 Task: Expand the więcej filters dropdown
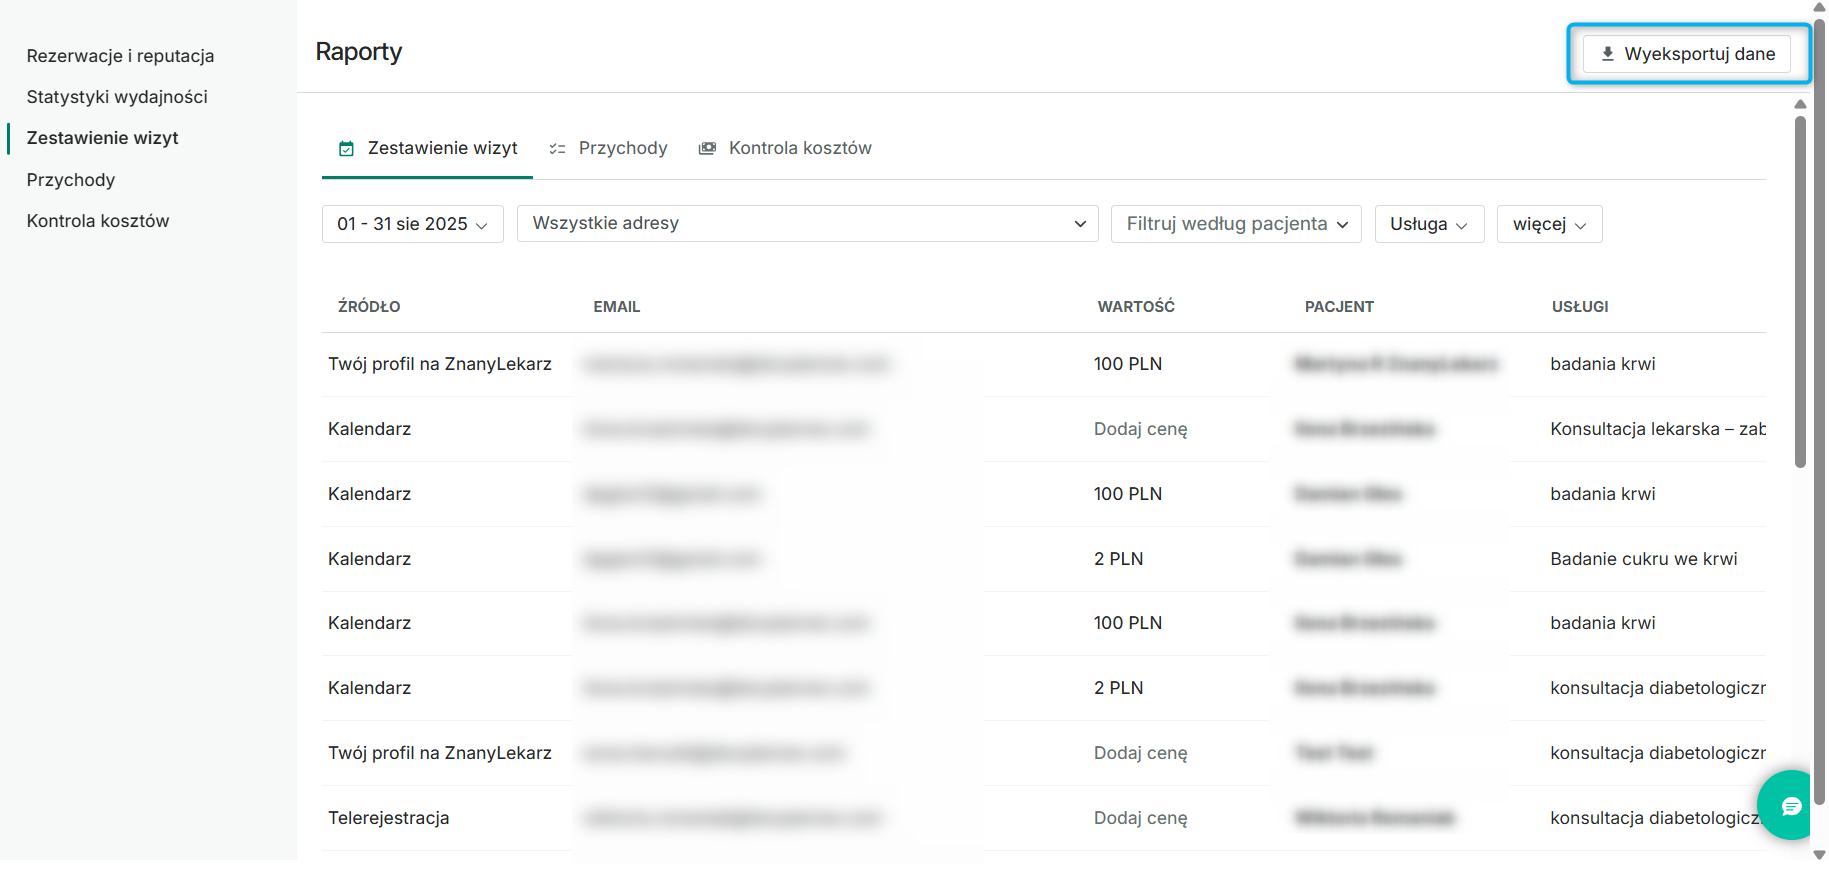pos(1549,224)
